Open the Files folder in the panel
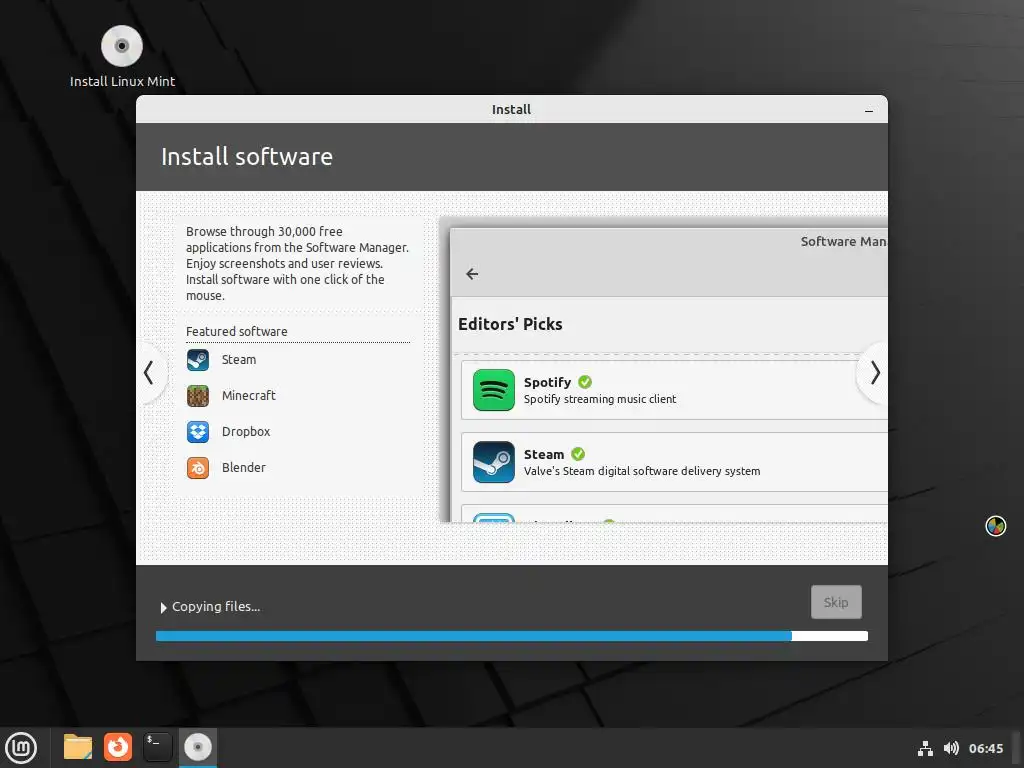This screenshot has width=1024, height=768. 78,747
